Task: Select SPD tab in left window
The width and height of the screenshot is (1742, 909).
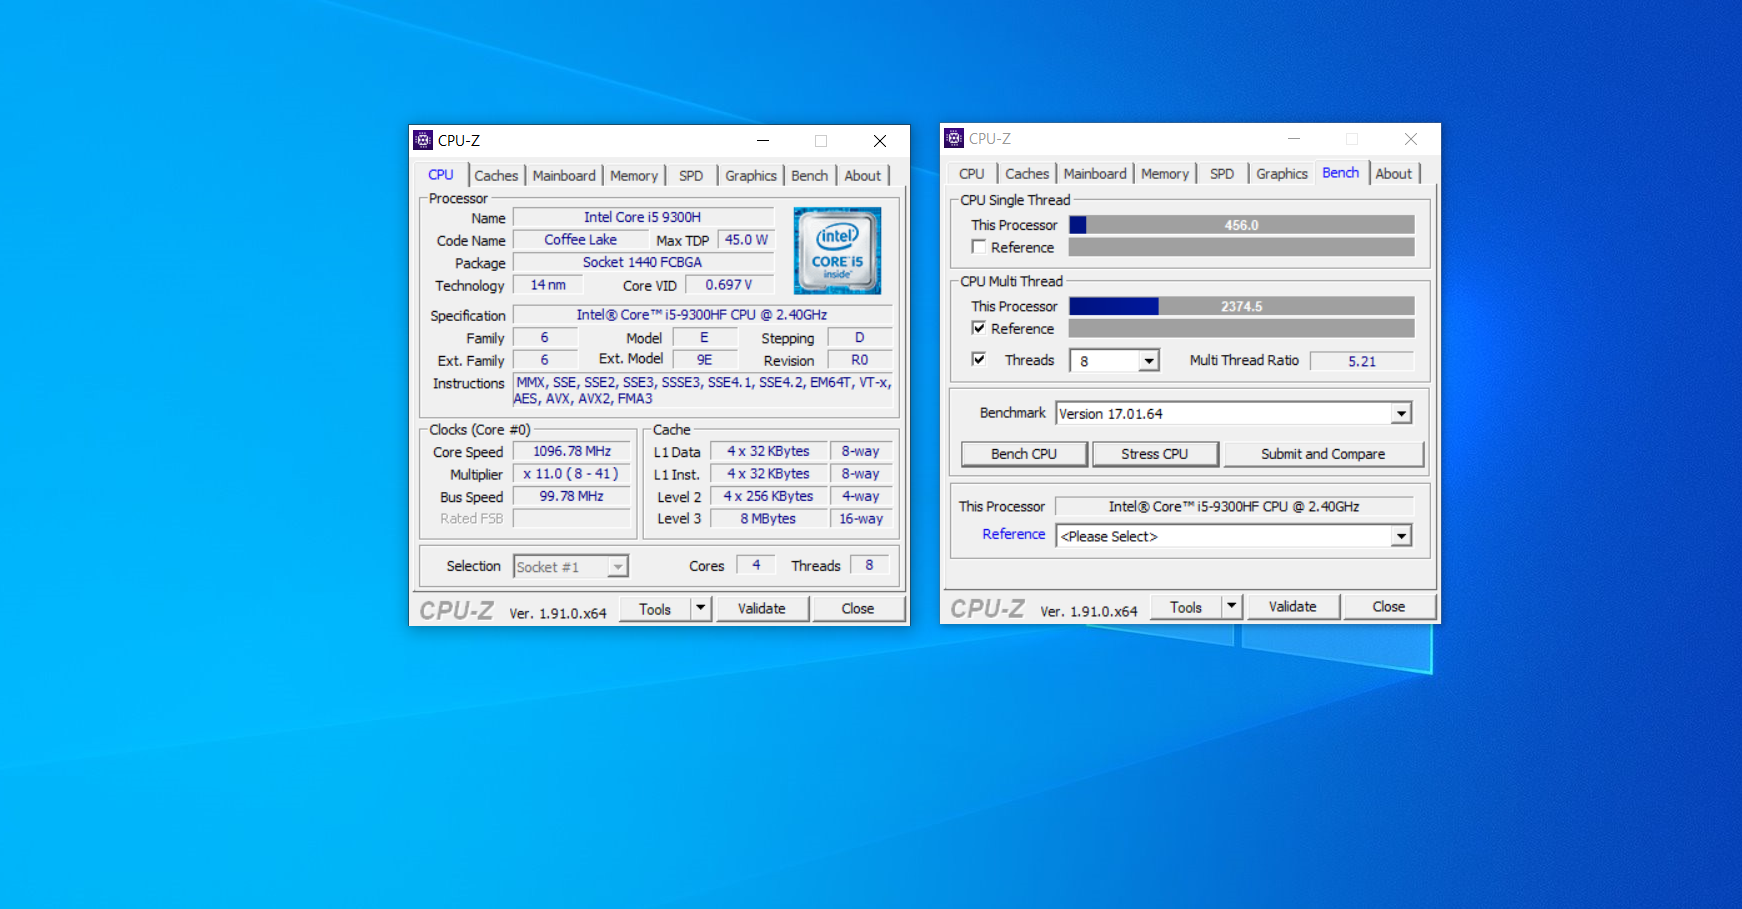Action: click(691, 176)
